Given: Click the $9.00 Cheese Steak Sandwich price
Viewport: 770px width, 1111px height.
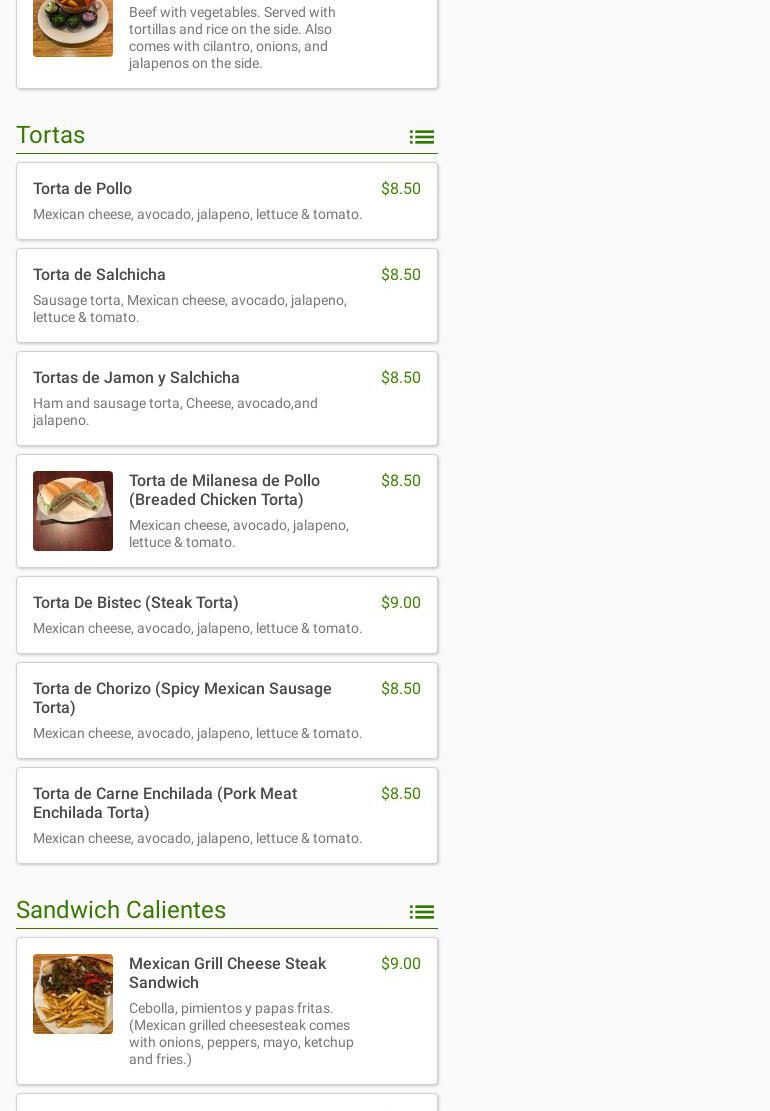Looking at the screenshot, I should click(400, 964).
